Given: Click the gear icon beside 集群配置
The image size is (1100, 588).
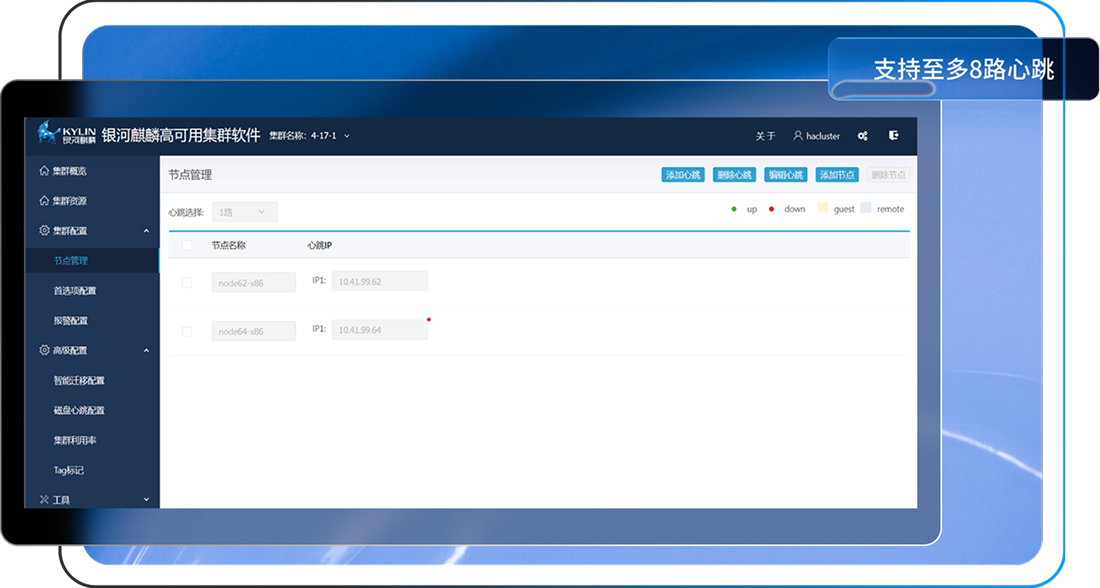Looking at the screenshot, I should [44, 231].
